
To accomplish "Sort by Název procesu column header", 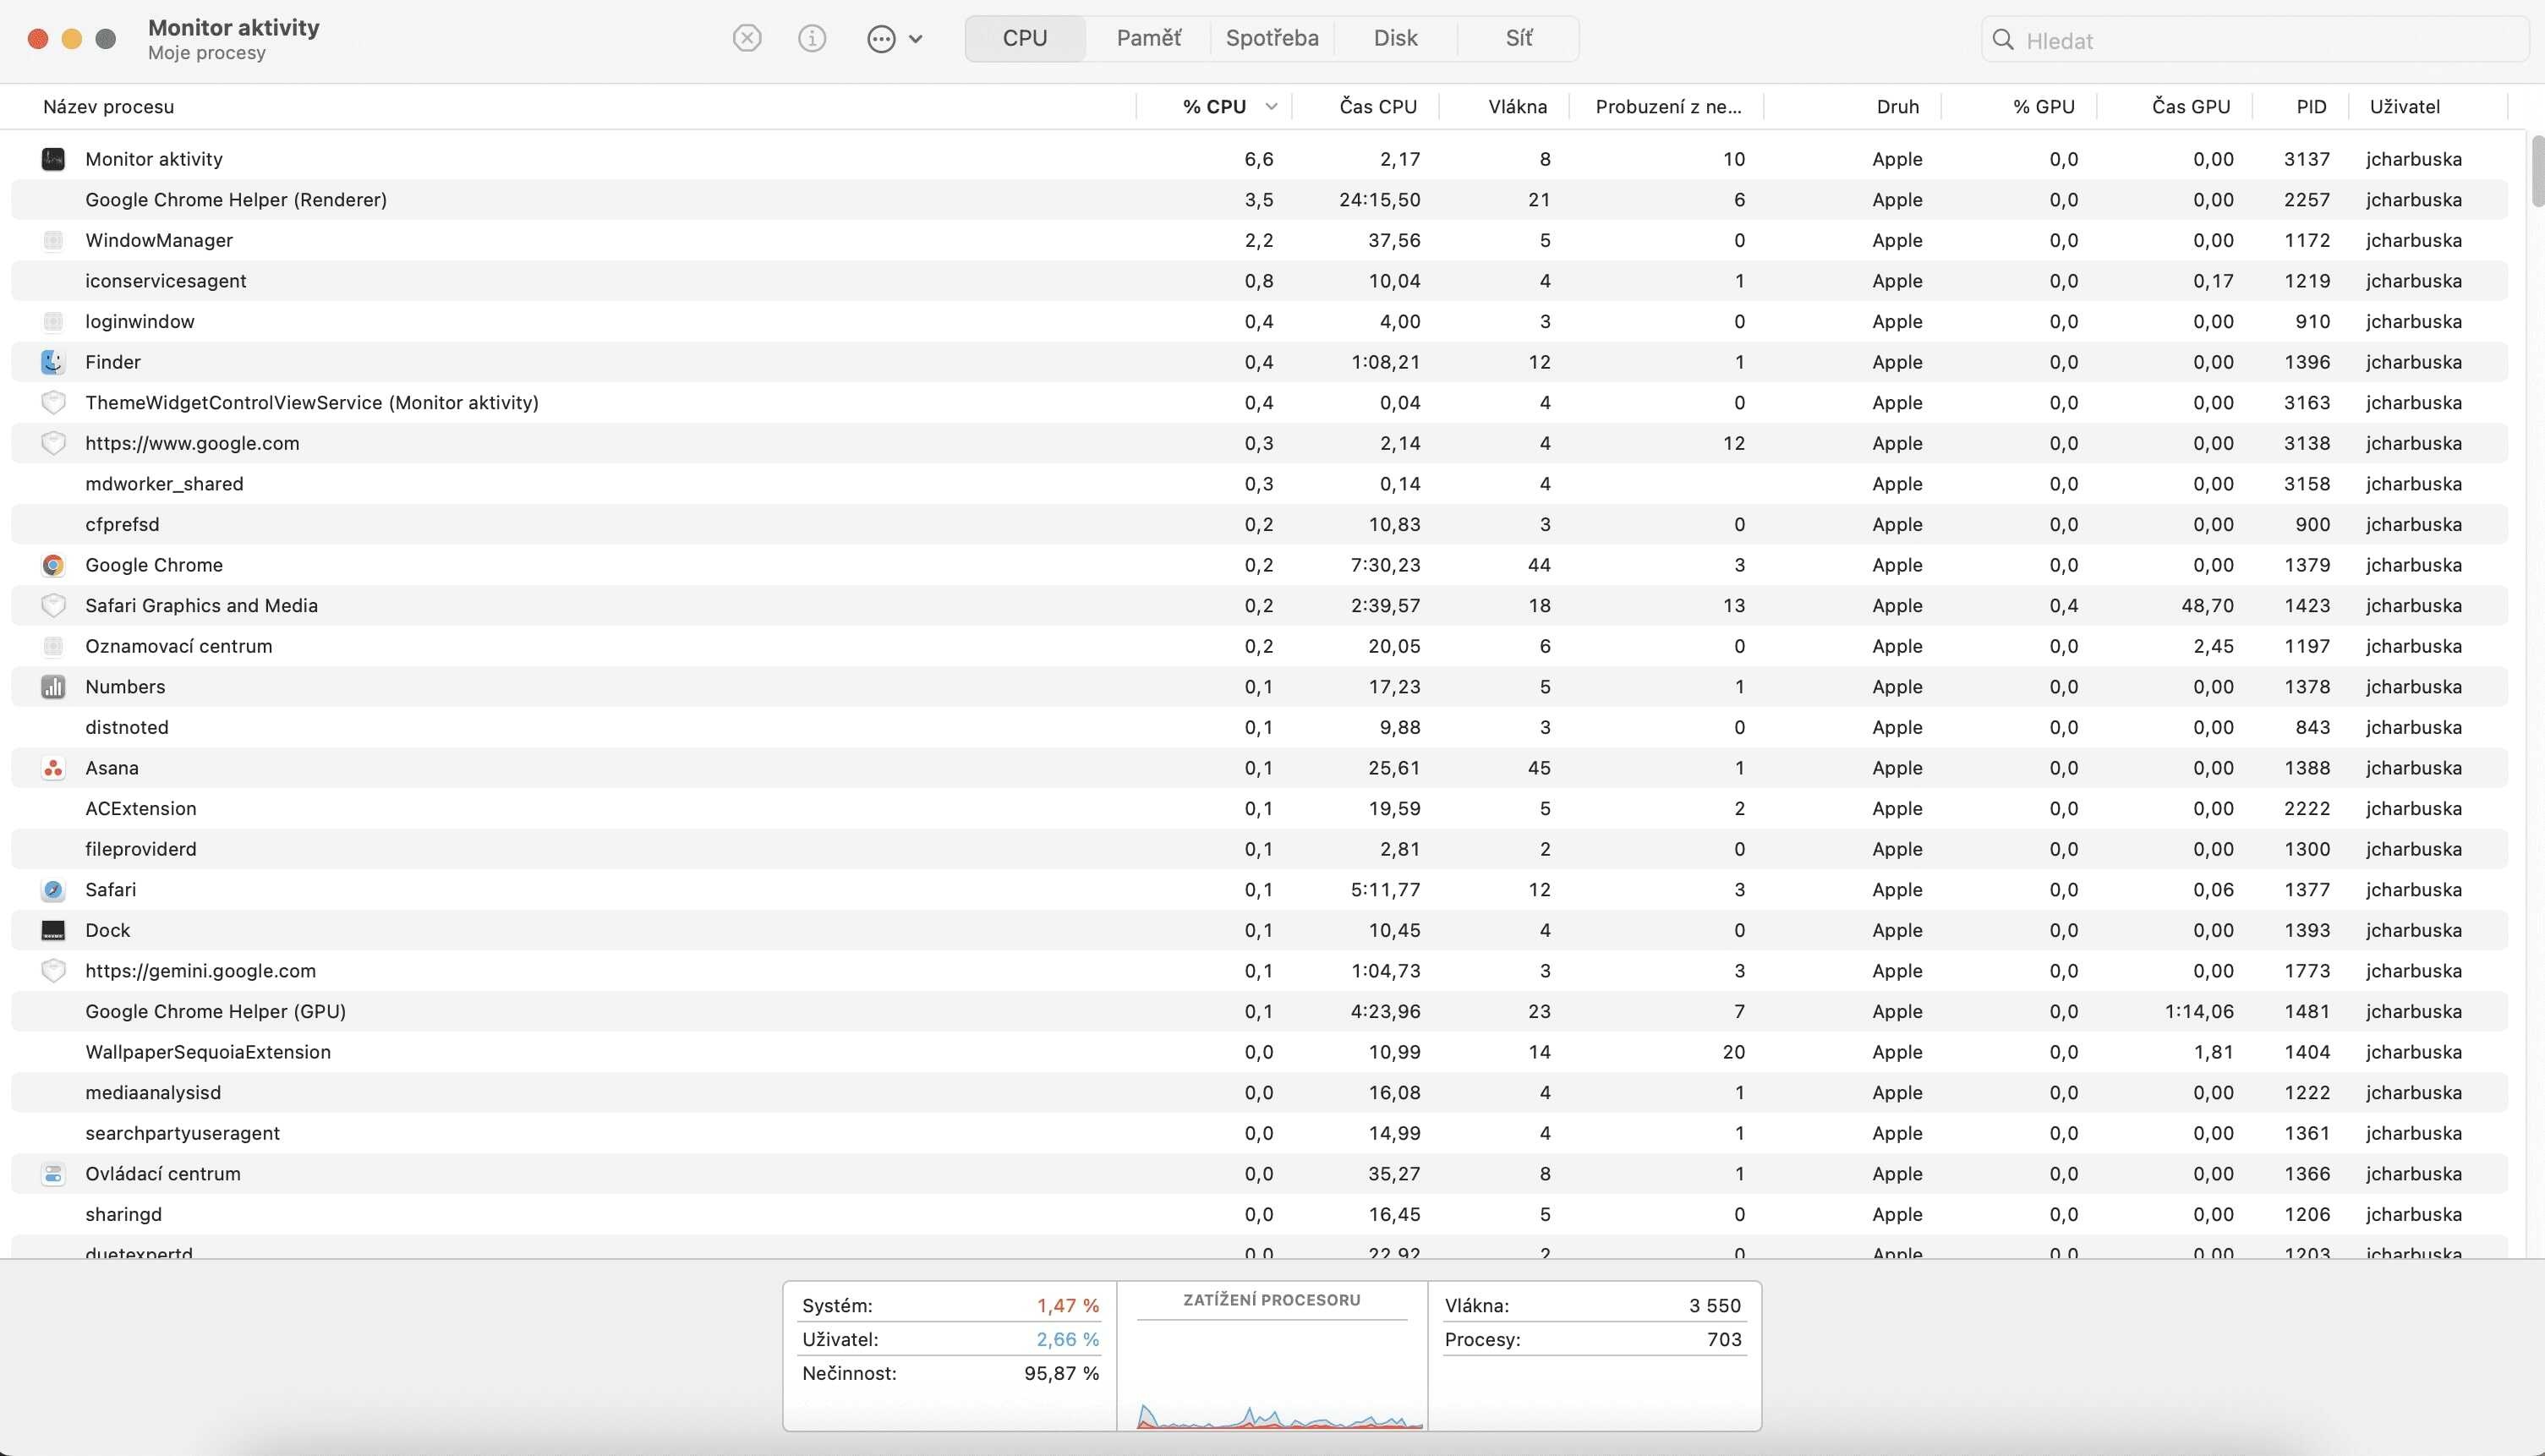I will click(108, 107).
